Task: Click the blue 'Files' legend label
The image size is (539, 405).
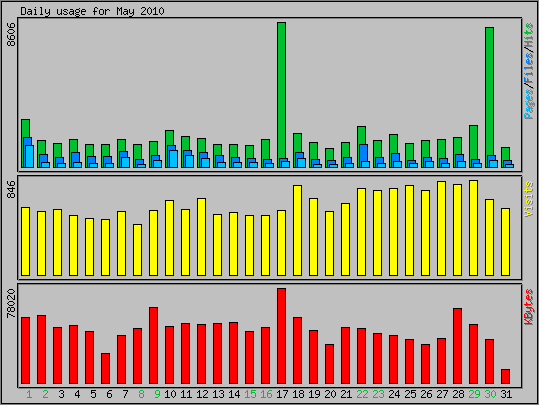Action: [529, 67]
